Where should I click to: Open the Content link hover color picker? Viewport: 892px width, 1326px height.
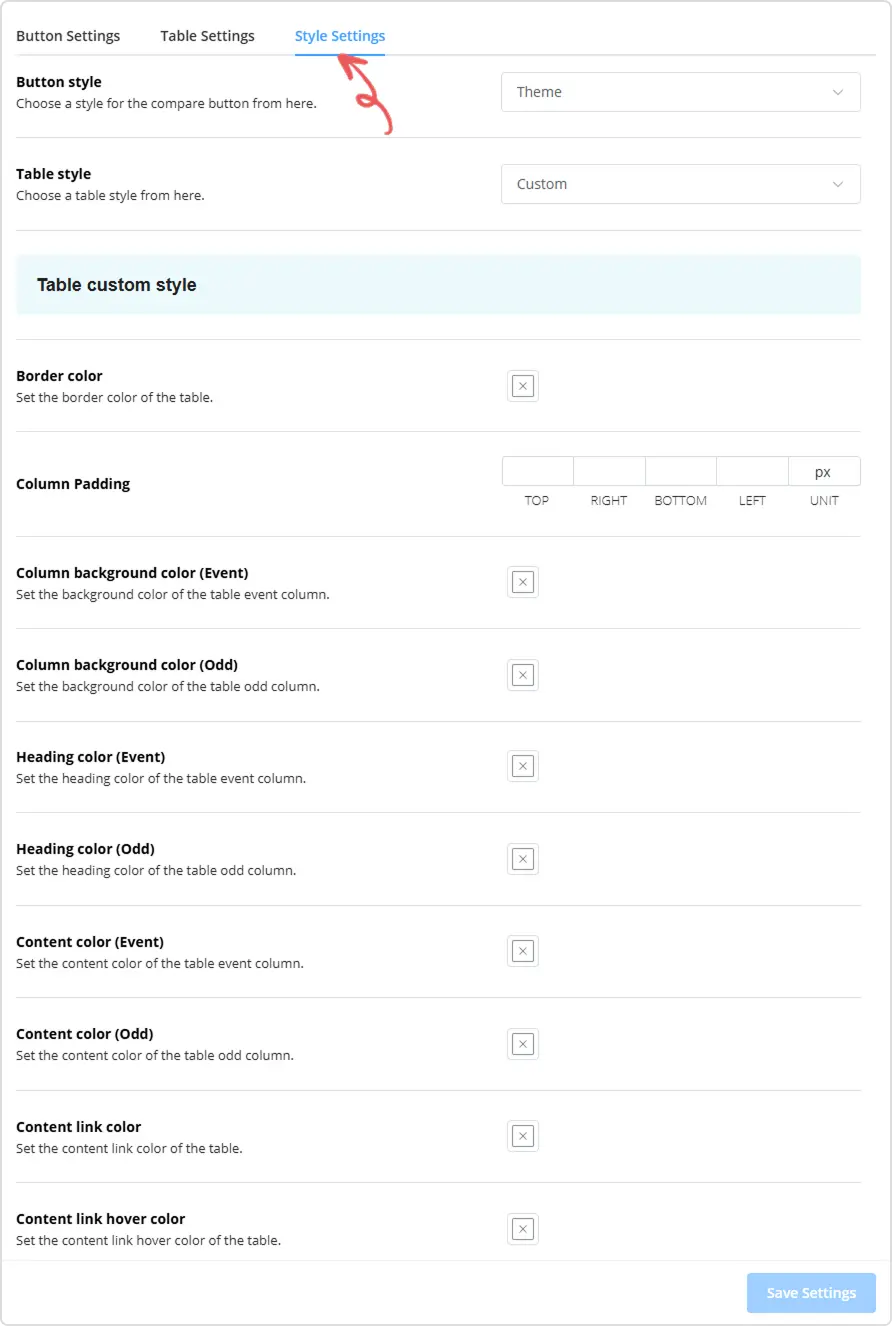[x=522, y=1228]
